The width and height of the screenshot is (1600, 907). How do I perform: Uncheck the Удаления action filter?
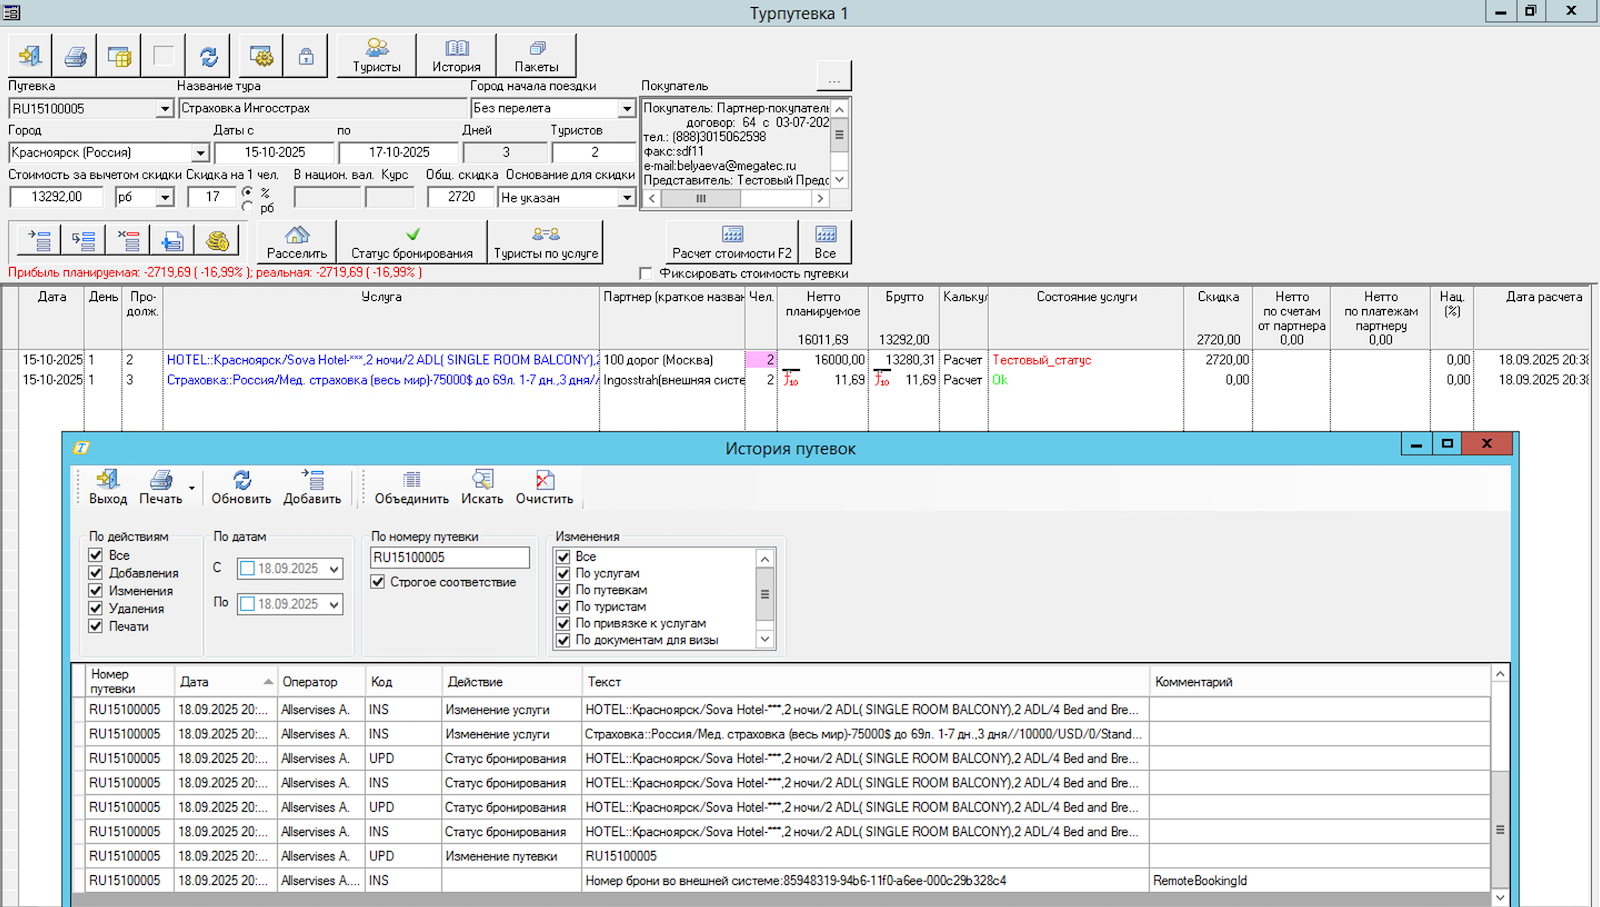[x=96, y=608]
